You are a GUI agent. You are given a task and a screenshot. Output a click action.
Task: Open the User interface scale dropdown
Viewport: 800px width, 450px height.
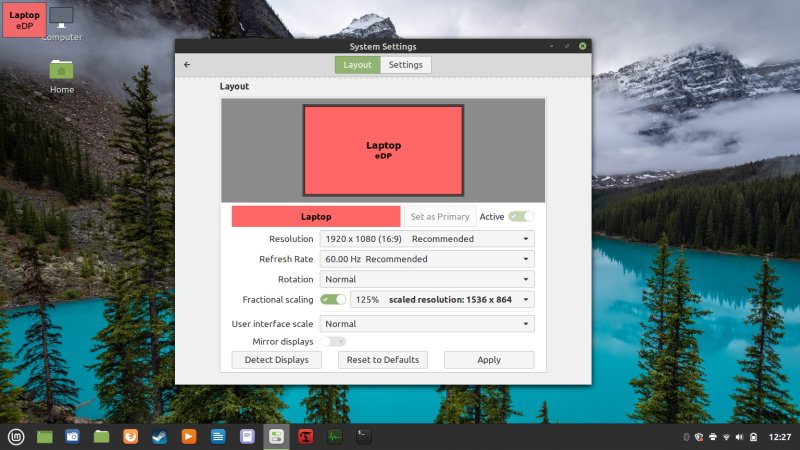(x=427, y=324)
